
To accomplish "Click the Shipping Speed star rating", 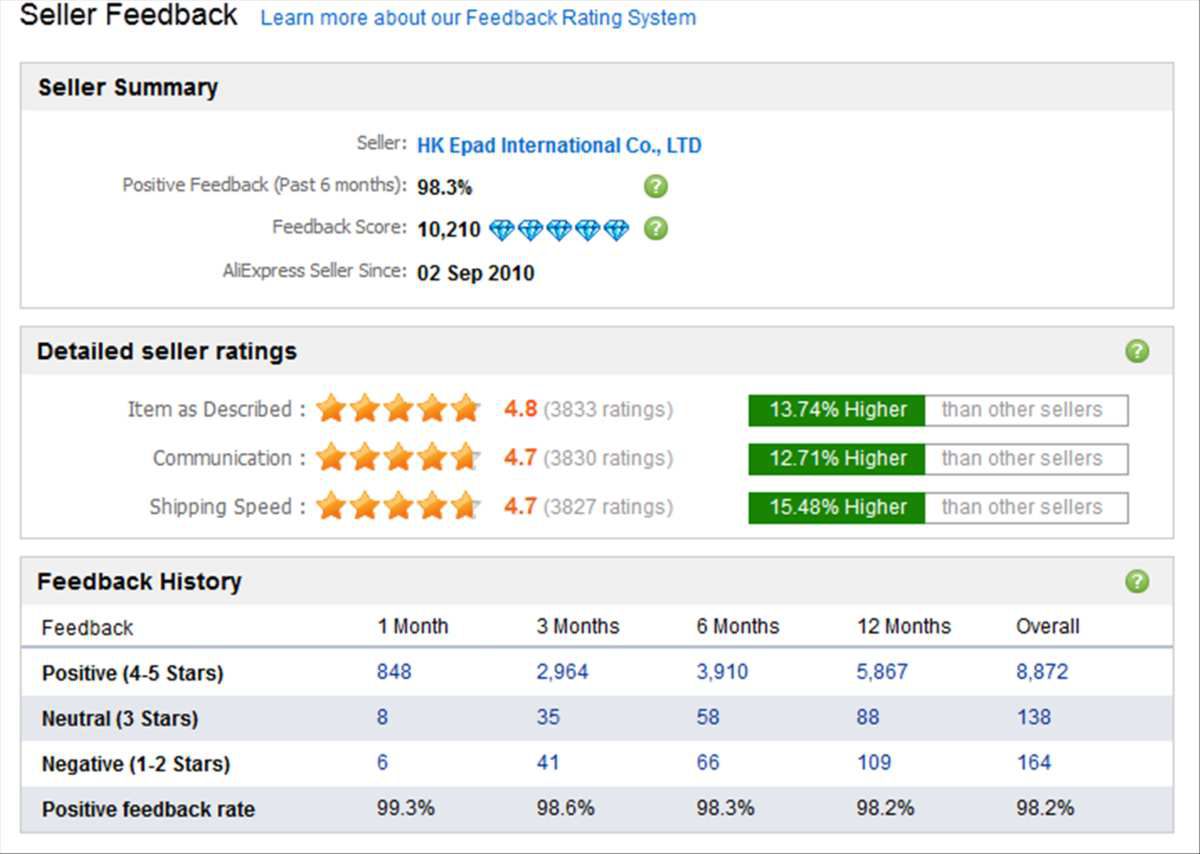I will click(x=399, y=507).
